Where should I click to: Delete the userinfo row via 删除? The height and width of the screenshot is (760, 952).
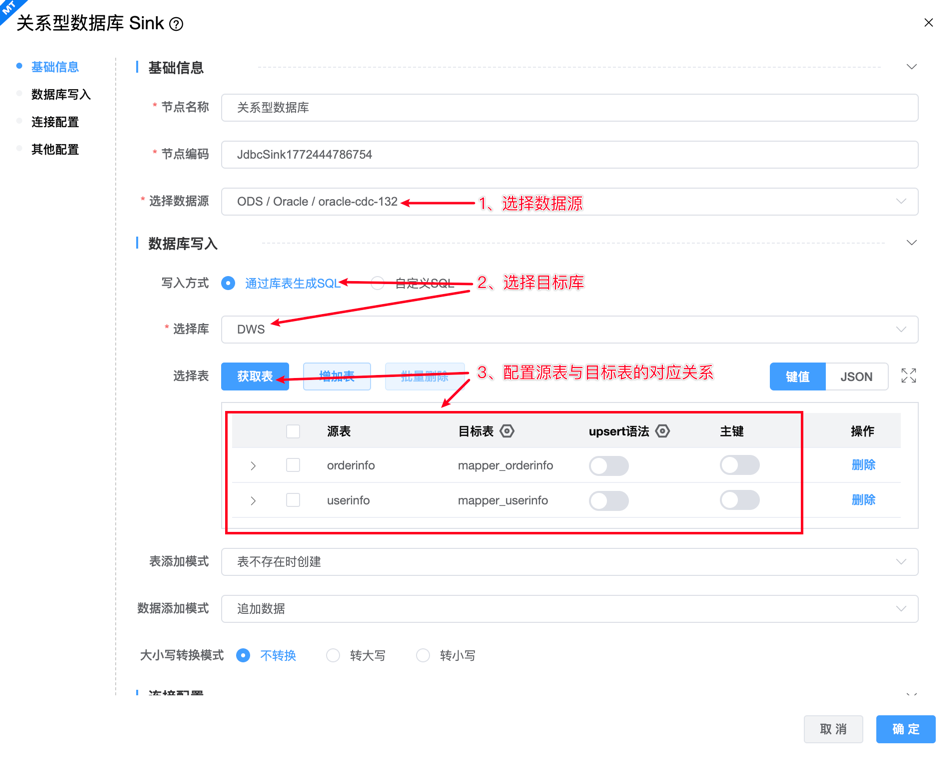(x=862, y=500)
